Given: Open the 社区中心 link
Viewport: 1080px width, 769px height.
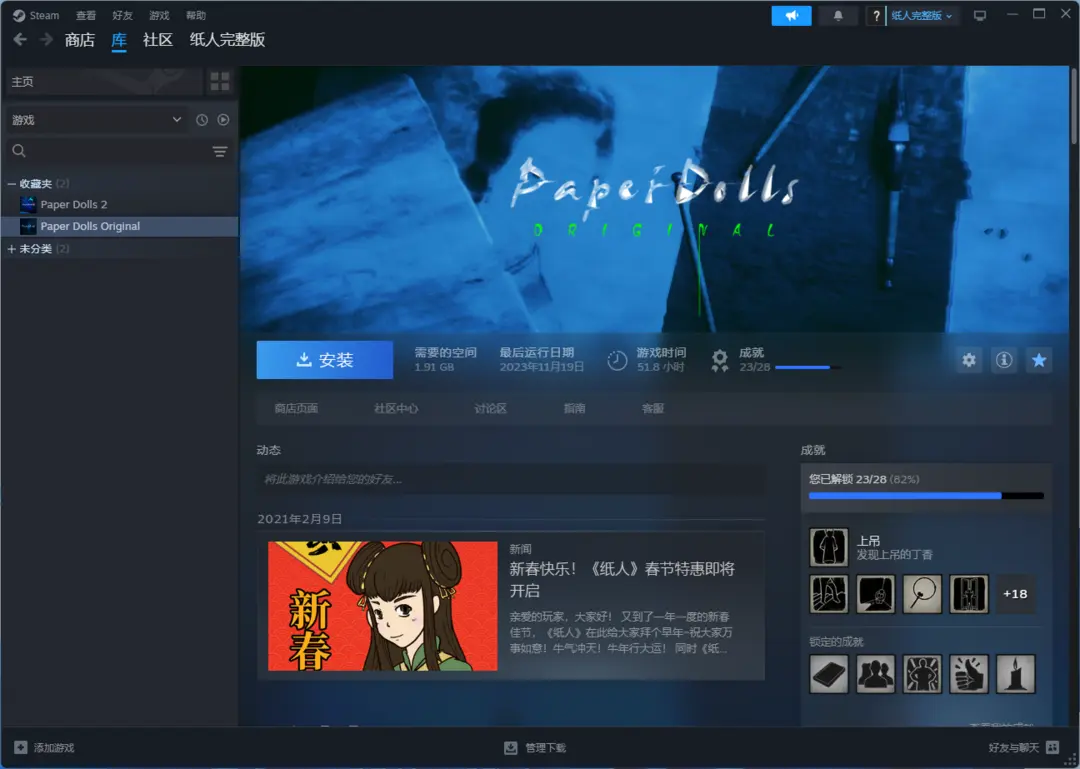Looking at the screenshot, I should (x=396, y=409).
